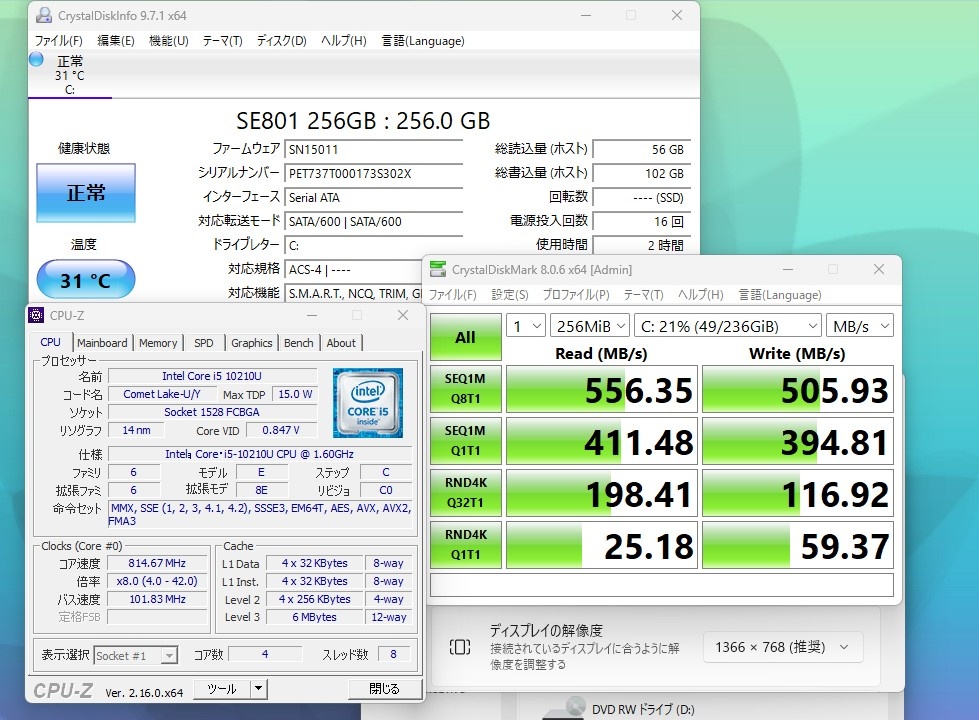The image size is (979, 720).
Task: Click the 394.81 write result
Action: (x=798, y=441)
